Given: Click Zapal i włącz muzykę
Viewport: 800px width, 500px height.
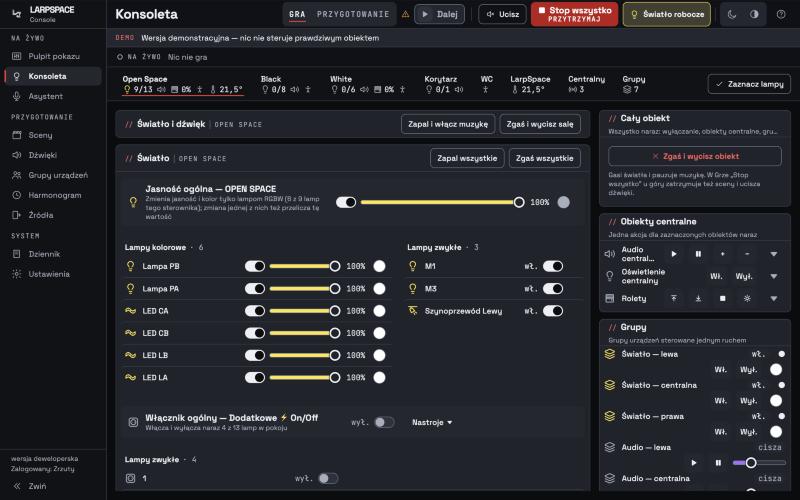Looking at the screenshot, I should coord(448,124).
